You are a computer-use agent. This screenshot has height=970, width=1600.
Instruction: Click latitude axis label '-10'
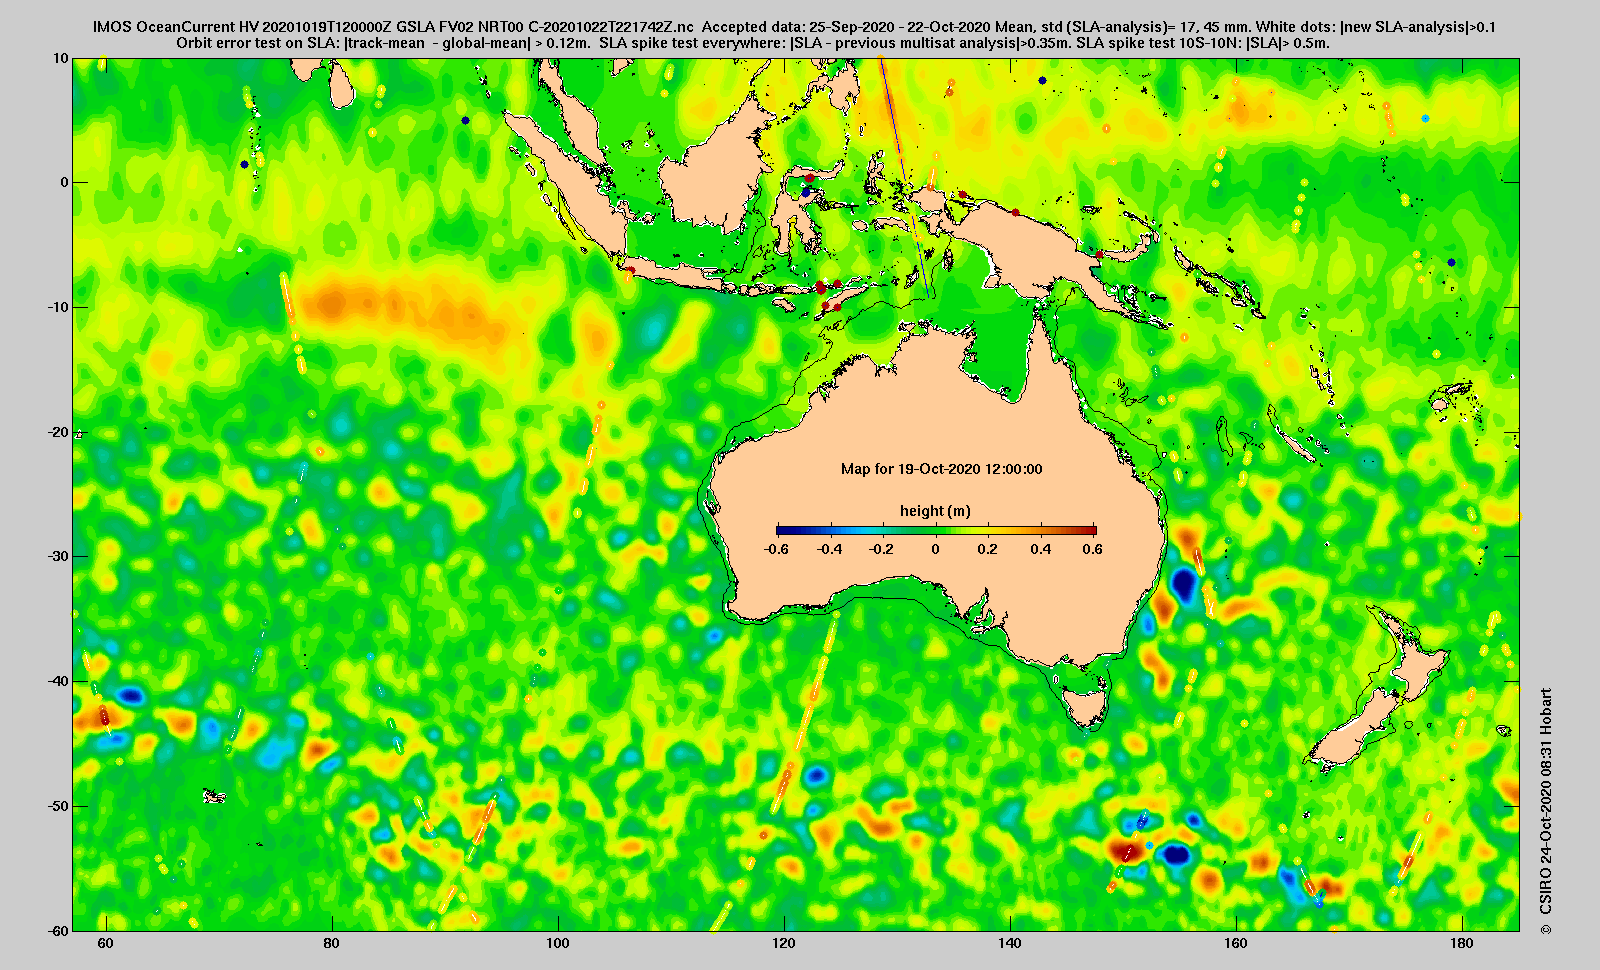pyautogui.click(x=58, y=307)
